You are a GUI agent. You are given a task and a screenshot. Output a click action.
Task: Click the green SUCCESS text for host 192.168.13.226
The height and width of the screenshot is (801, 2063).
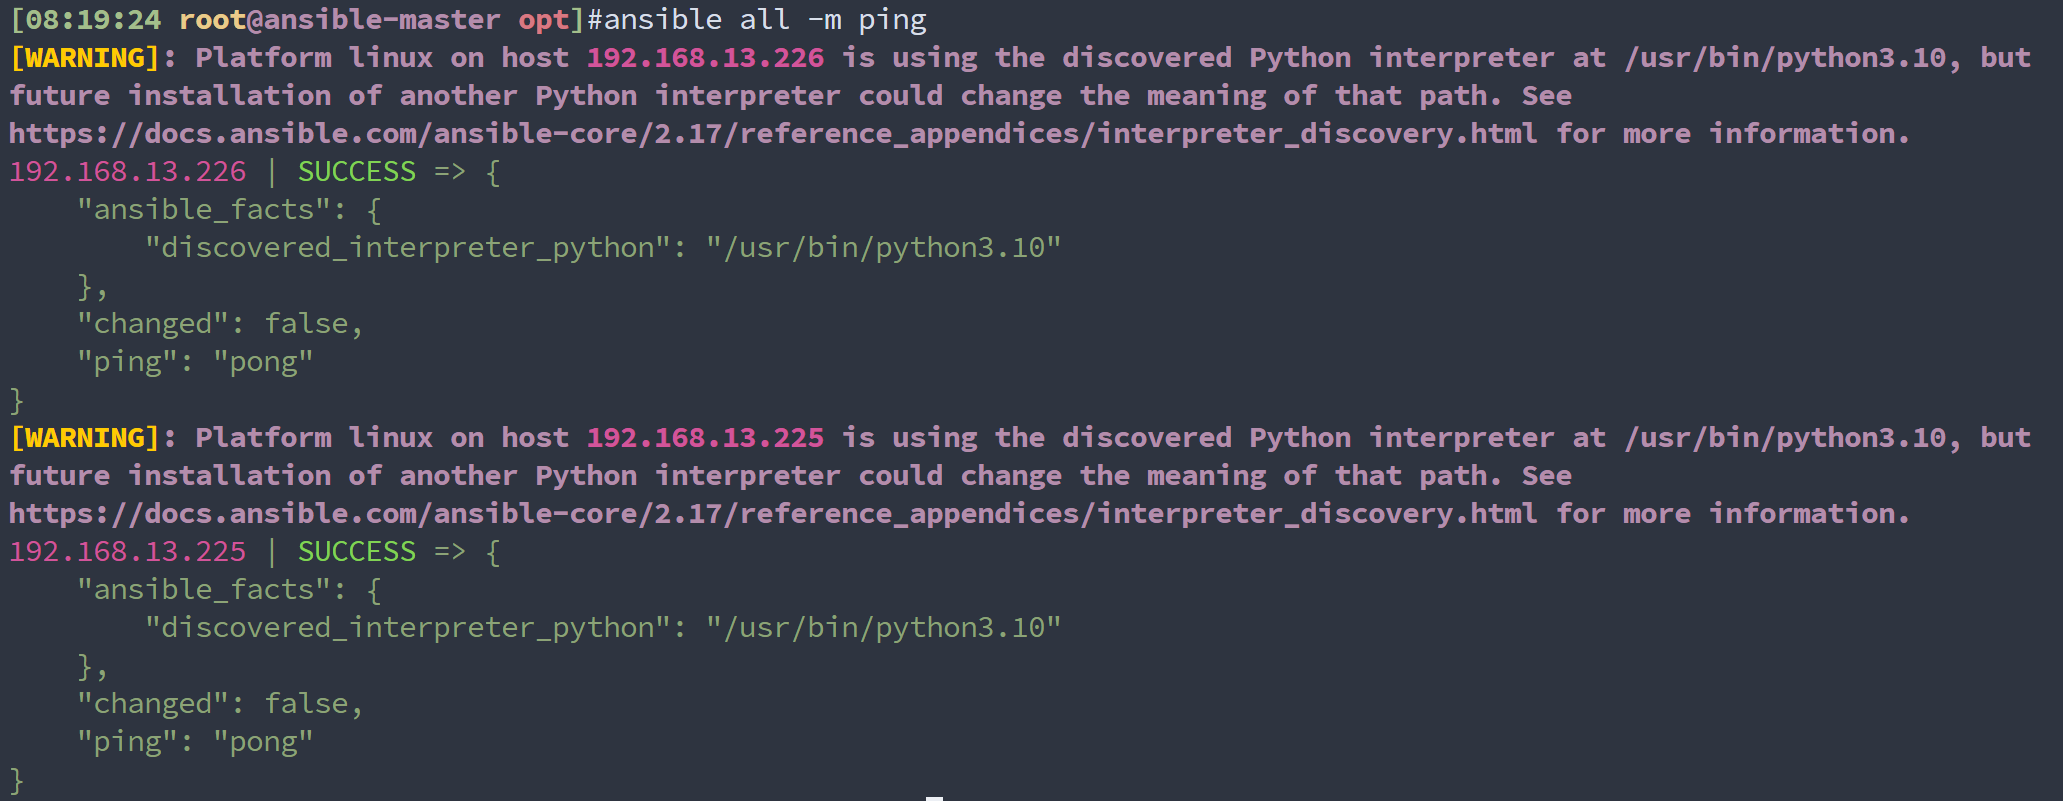tap(356, 172)
